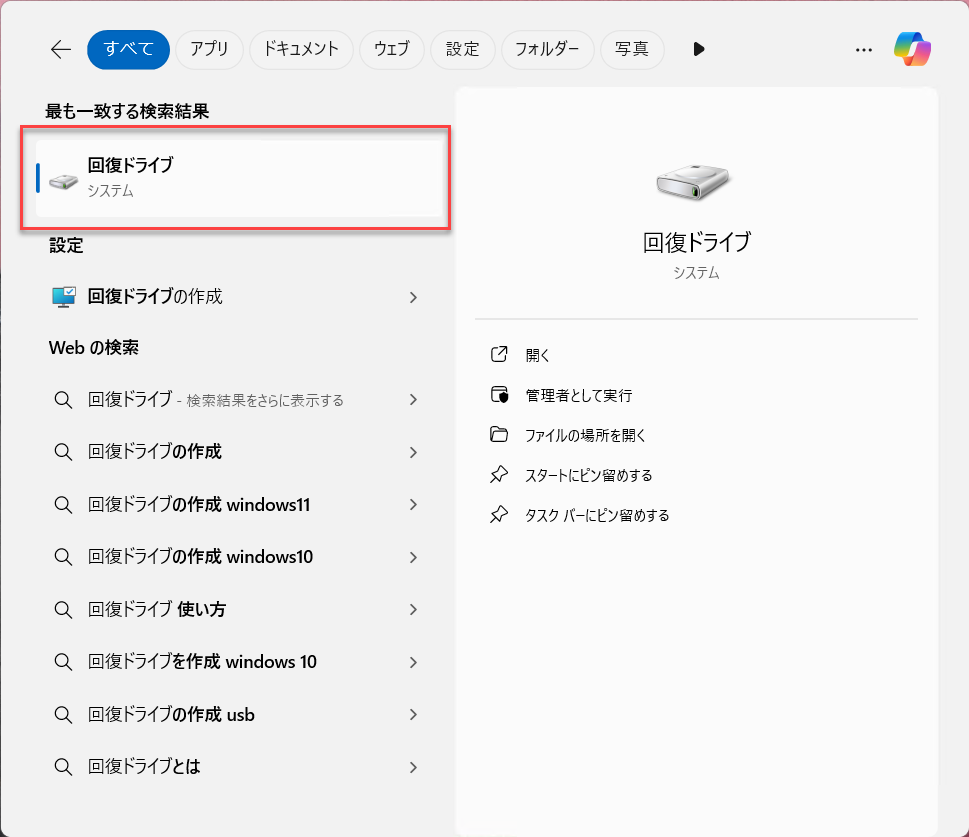Expand chevron for 回復ドライブの作成 windows11
Screen dimensions: 969x837
point(413,504)
